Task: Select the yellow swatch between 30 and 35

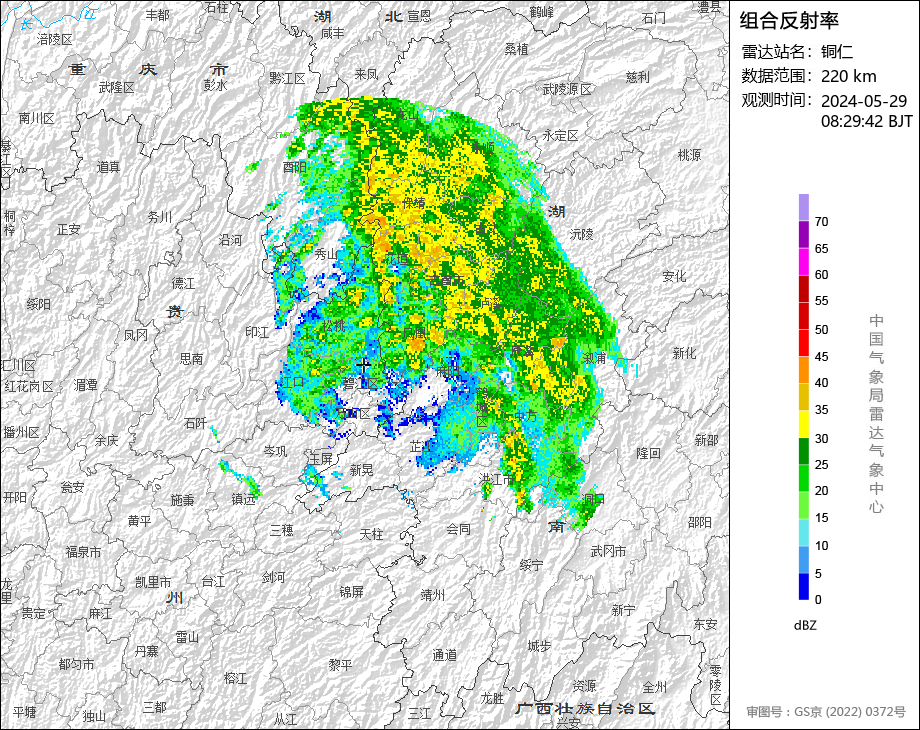Action: (804, 424)
